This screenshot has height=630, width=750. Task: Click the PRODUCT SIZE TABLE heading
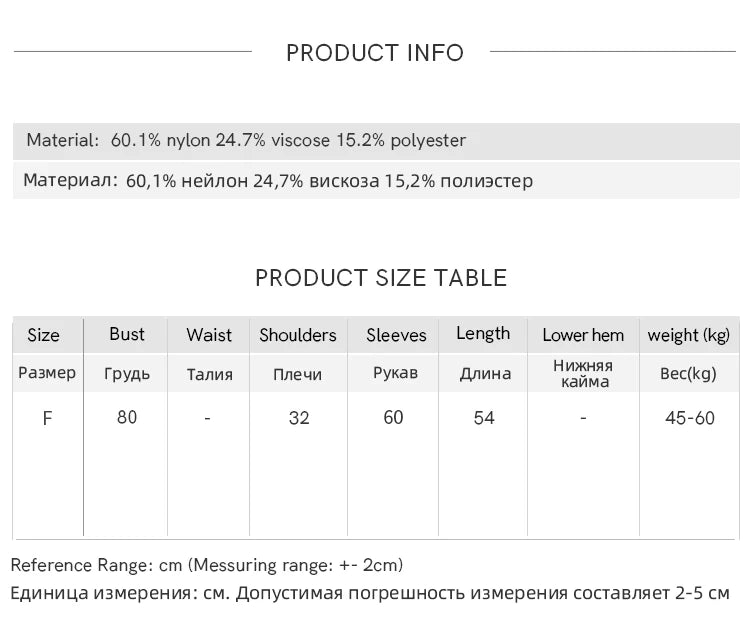(381, 278)
